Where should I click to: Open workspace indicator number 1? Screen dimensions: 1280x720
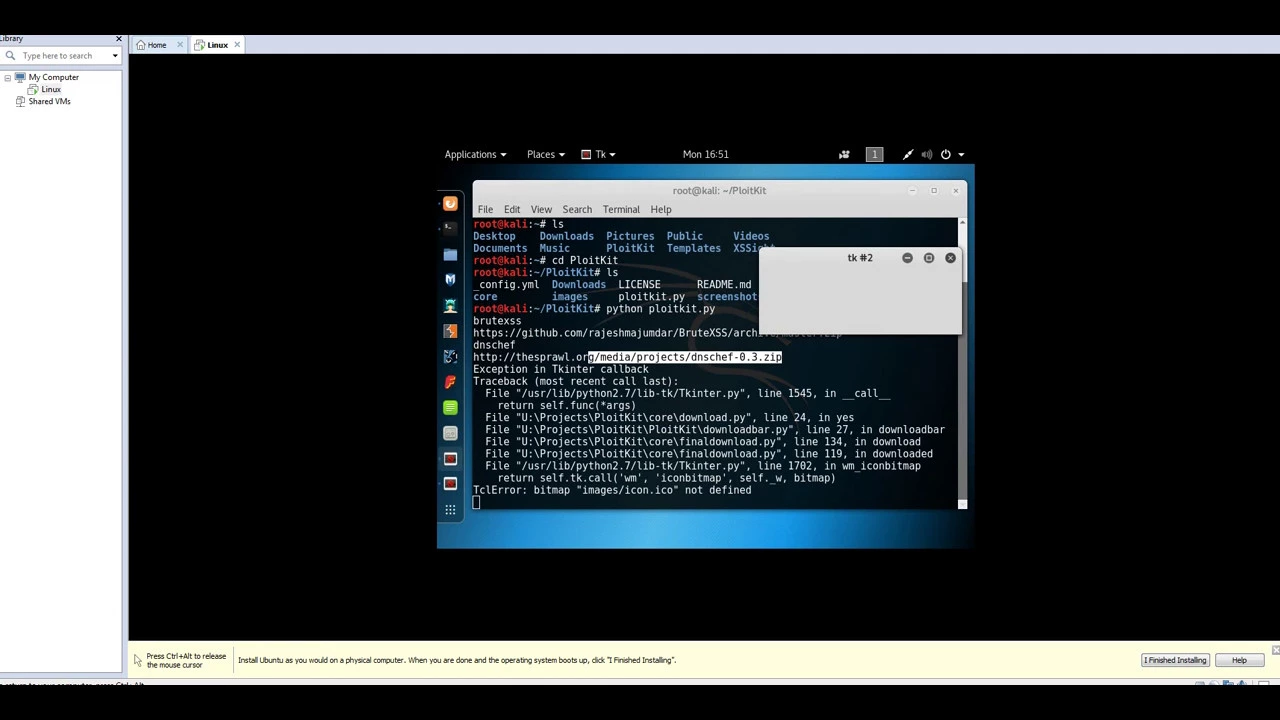click(x=875, y=154)
